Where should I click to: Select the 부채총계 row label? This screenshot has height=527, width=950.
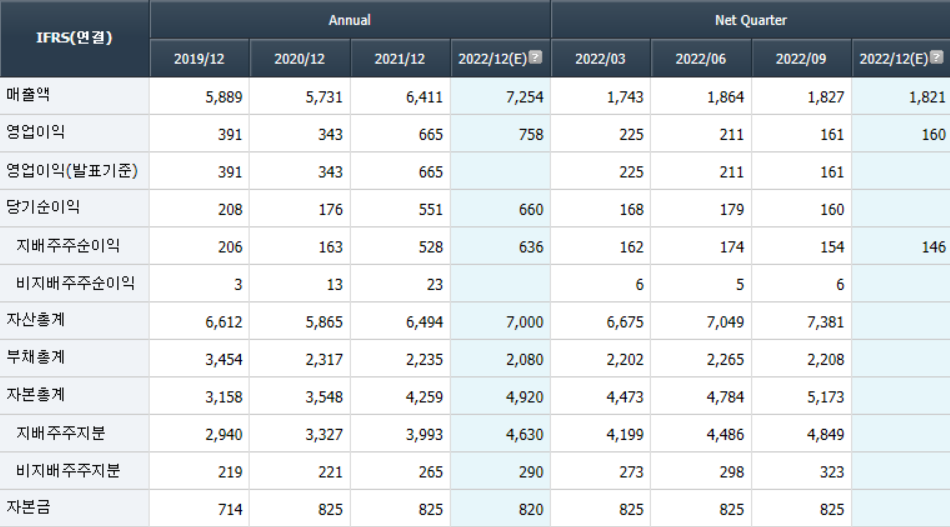pos(36,358)
